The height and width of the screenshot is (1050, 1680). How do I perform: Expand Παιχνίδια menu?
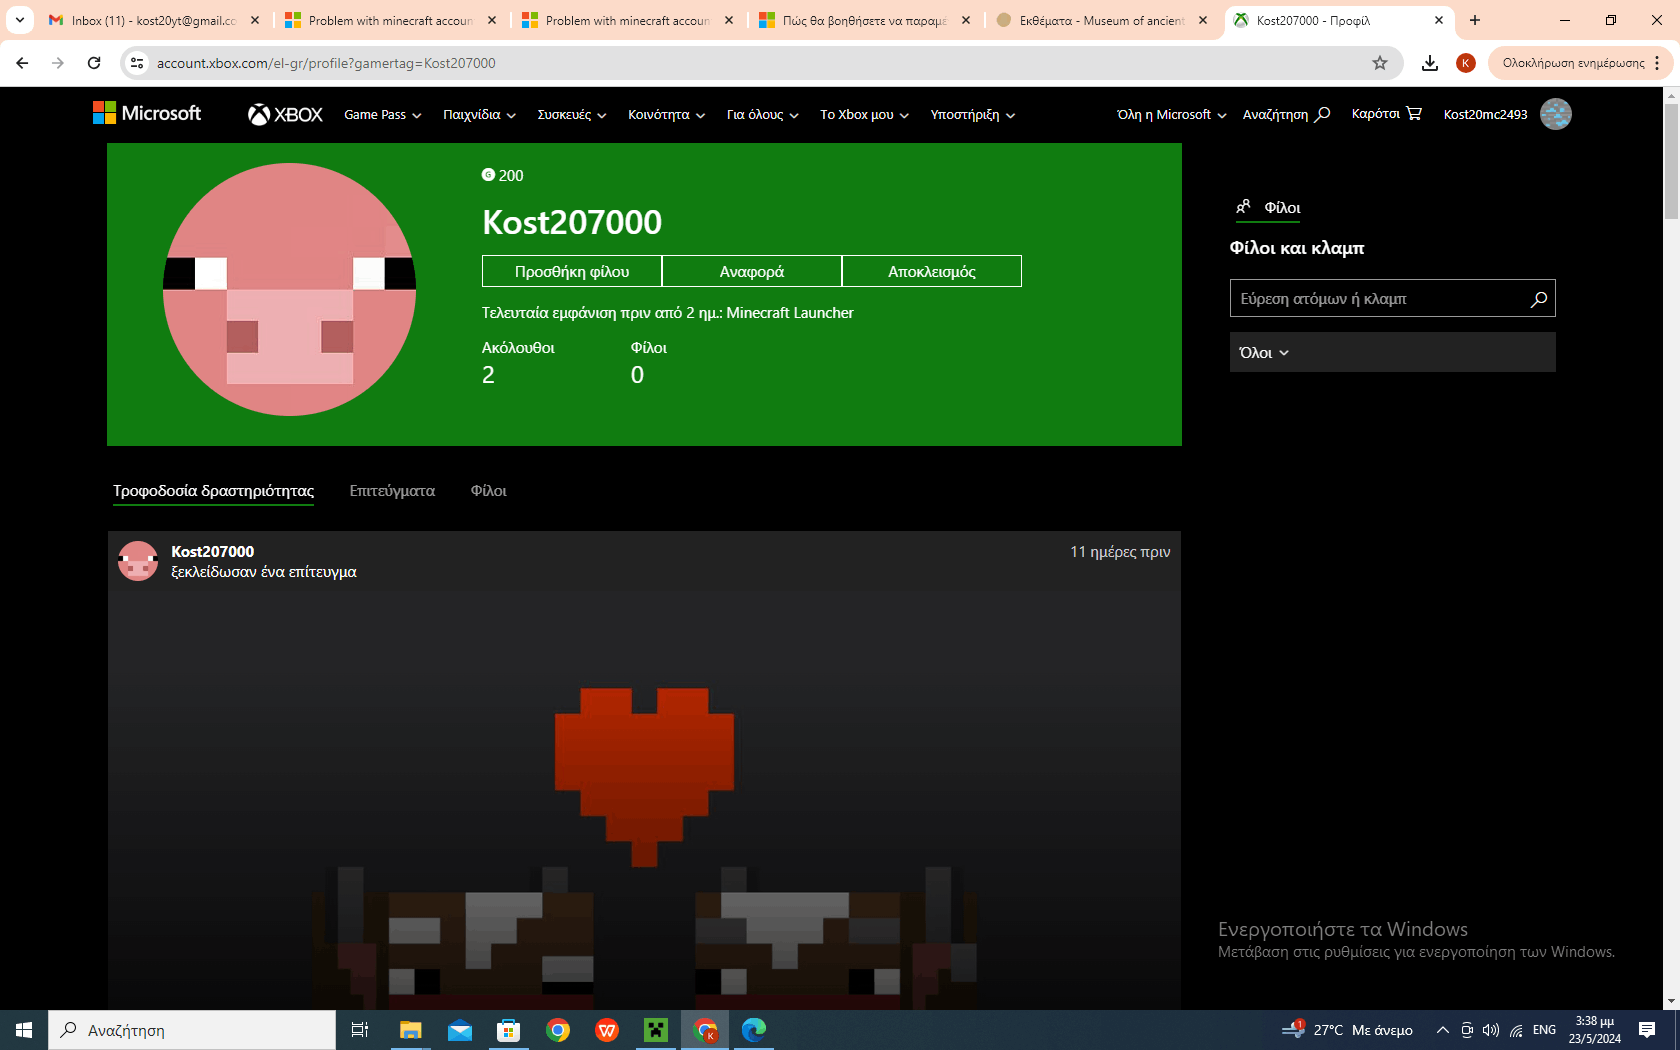[x=479, y=115]
